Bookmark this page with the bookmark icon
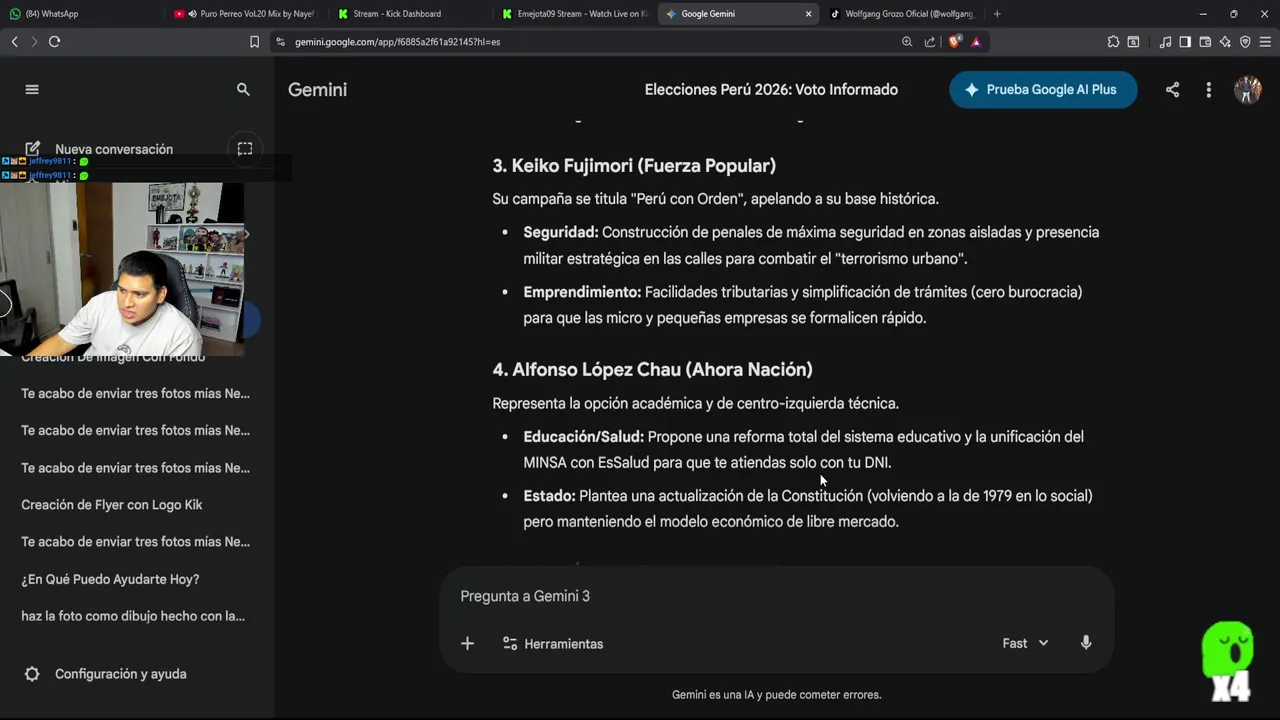The height and width of the screenshot is (720, 1280). 254,42
